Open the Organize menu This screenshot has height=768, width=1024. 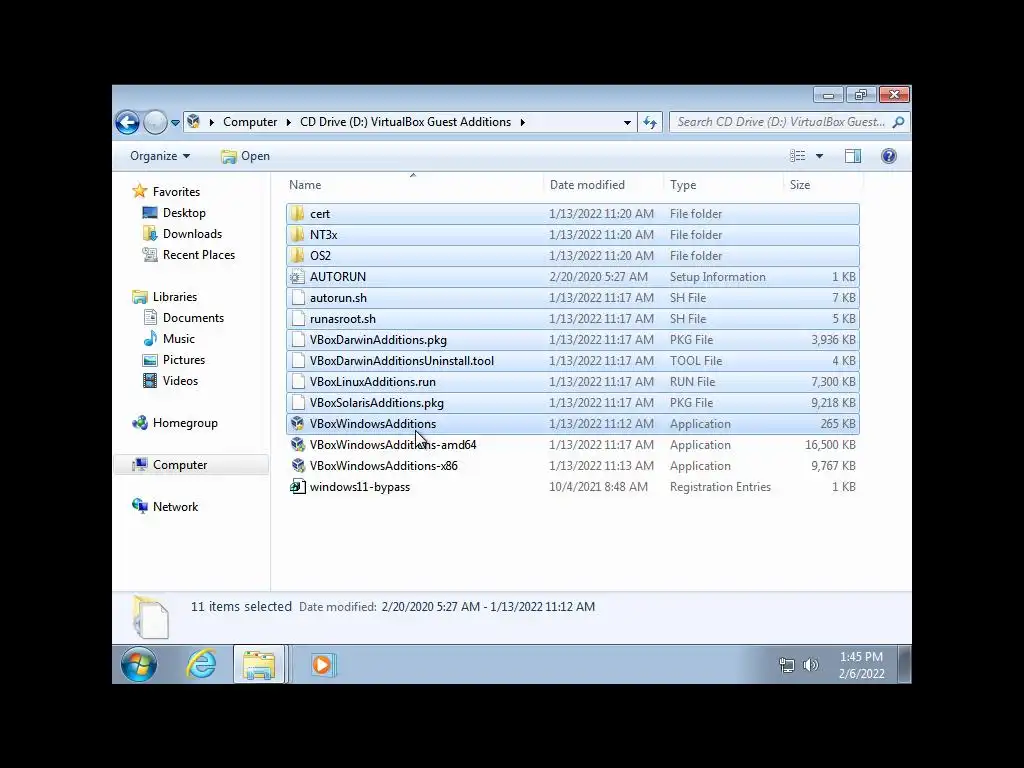[160, 156]
